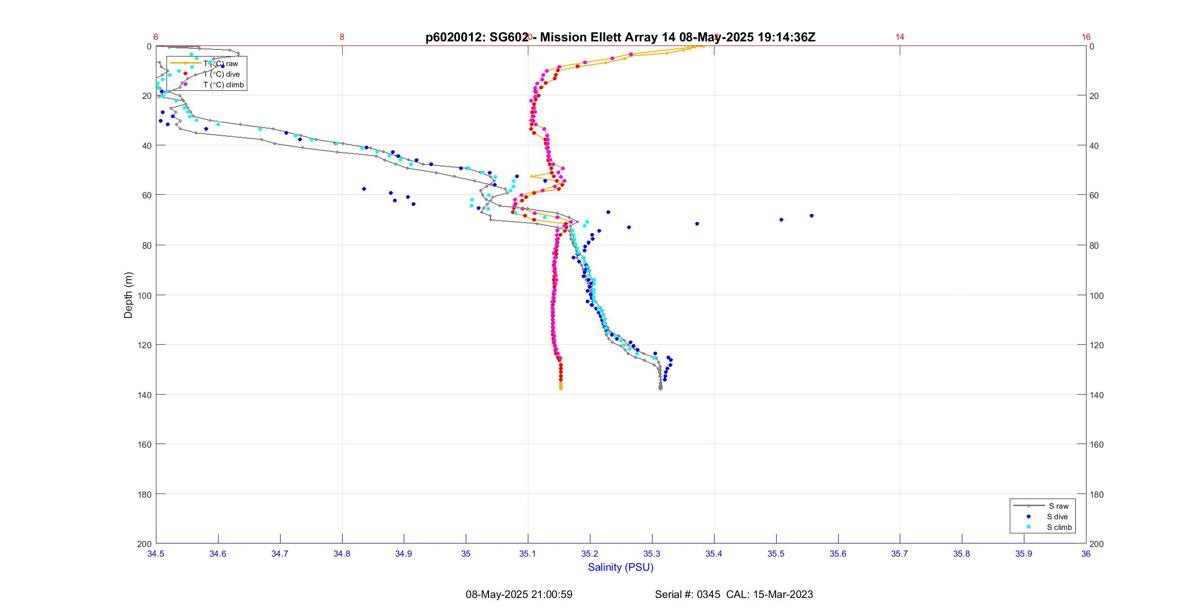This screenshot has width=1200, height=611.
Task: Click salinity tick label '34.5'
Action: point(155,553)
